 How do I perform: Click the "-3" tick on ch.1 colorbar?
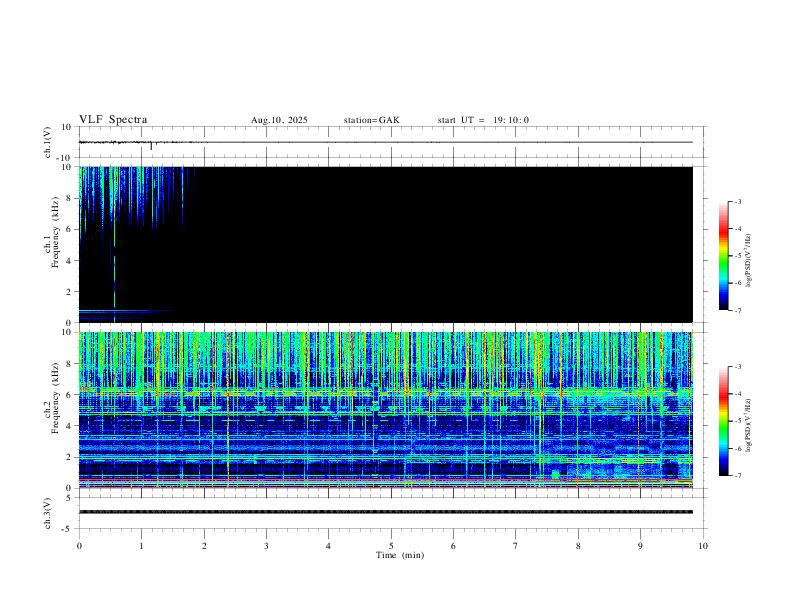coord(738,201)
